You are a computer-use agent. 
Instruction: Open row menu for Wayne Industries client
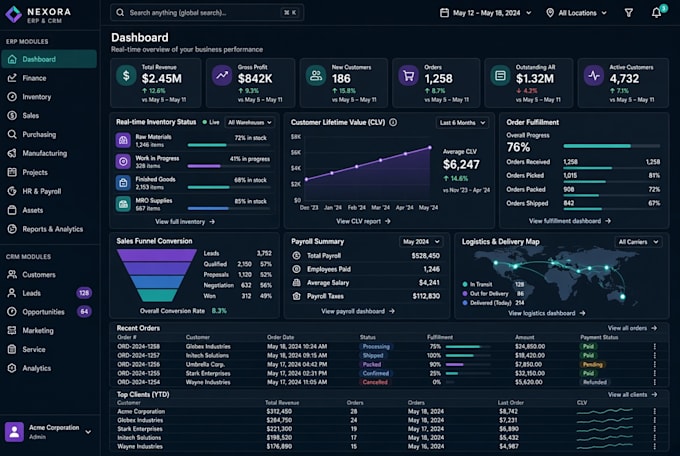tap(654, 446)
